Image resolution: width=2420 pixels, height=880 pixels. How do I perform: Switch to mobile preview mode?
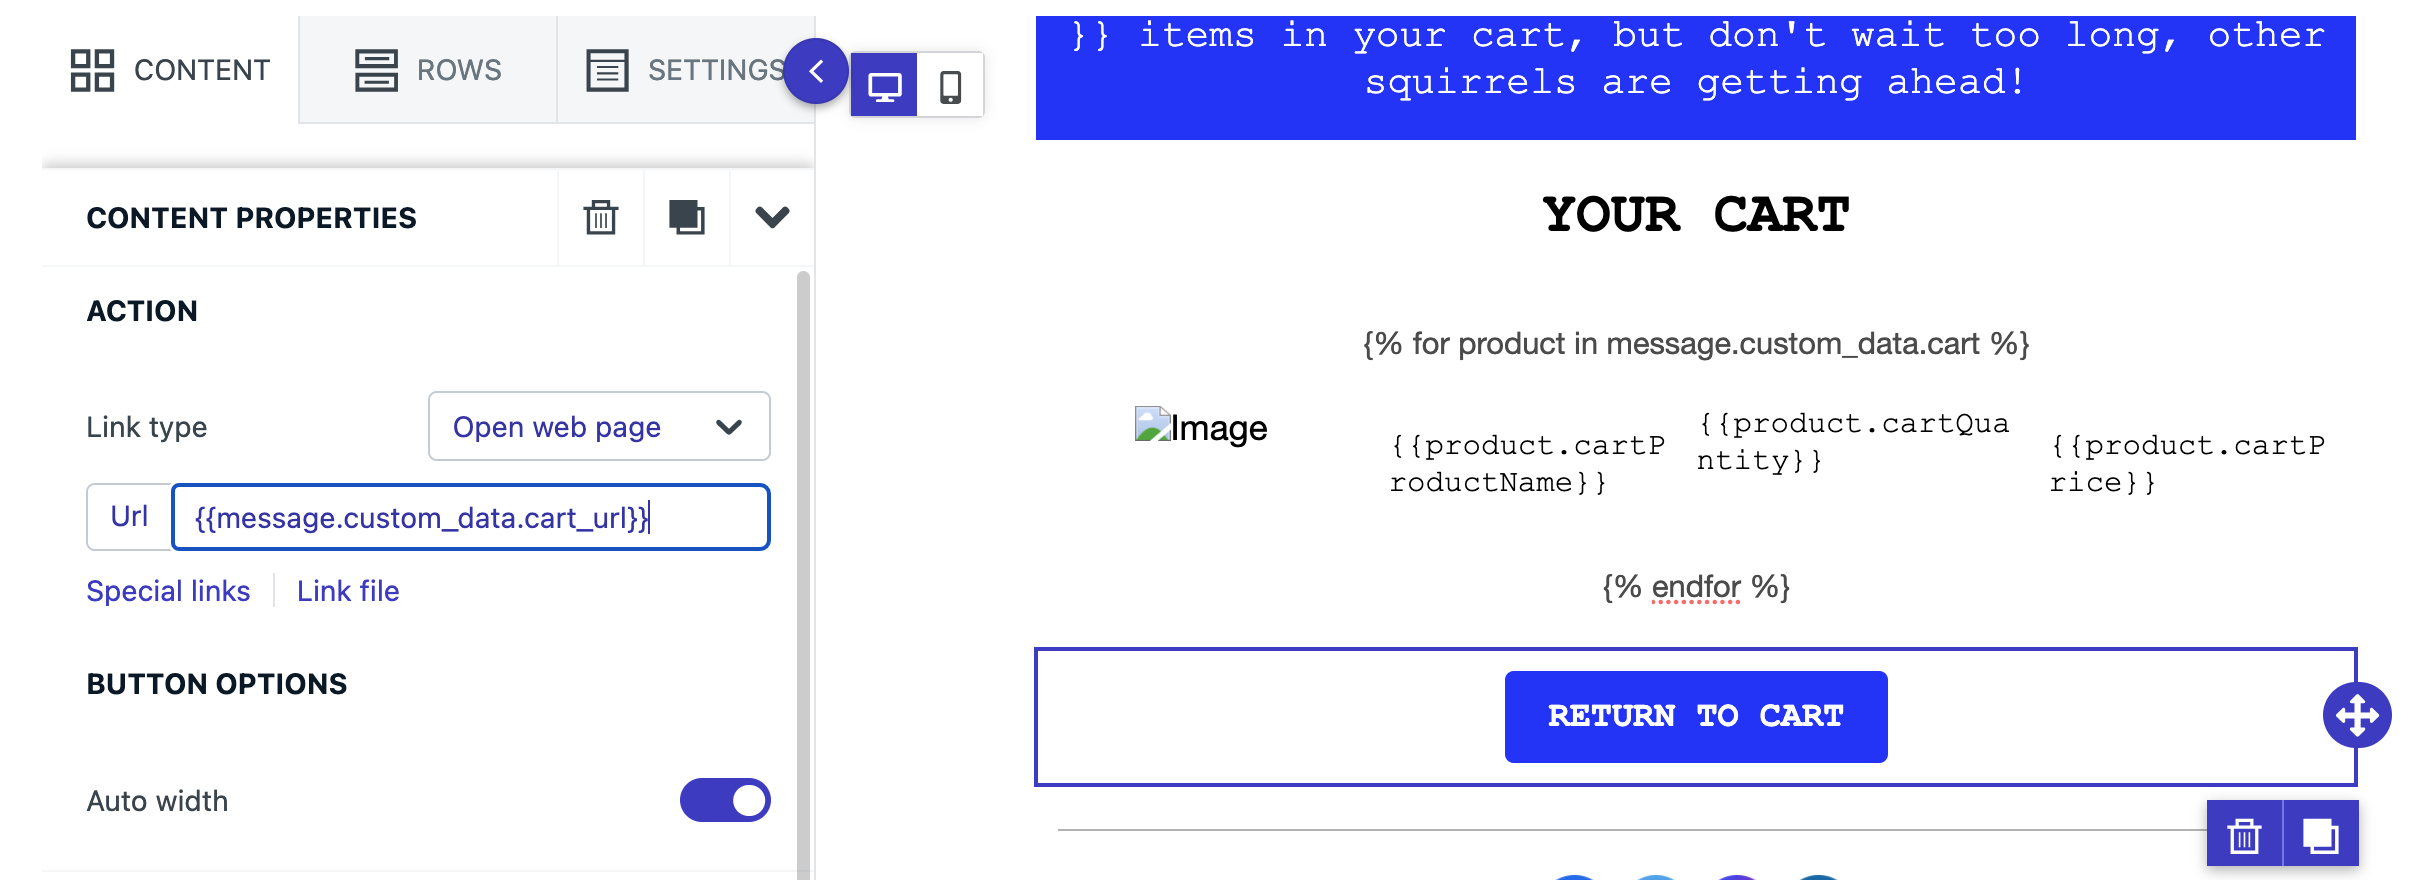pyautogui.click(x=951, y=86)
